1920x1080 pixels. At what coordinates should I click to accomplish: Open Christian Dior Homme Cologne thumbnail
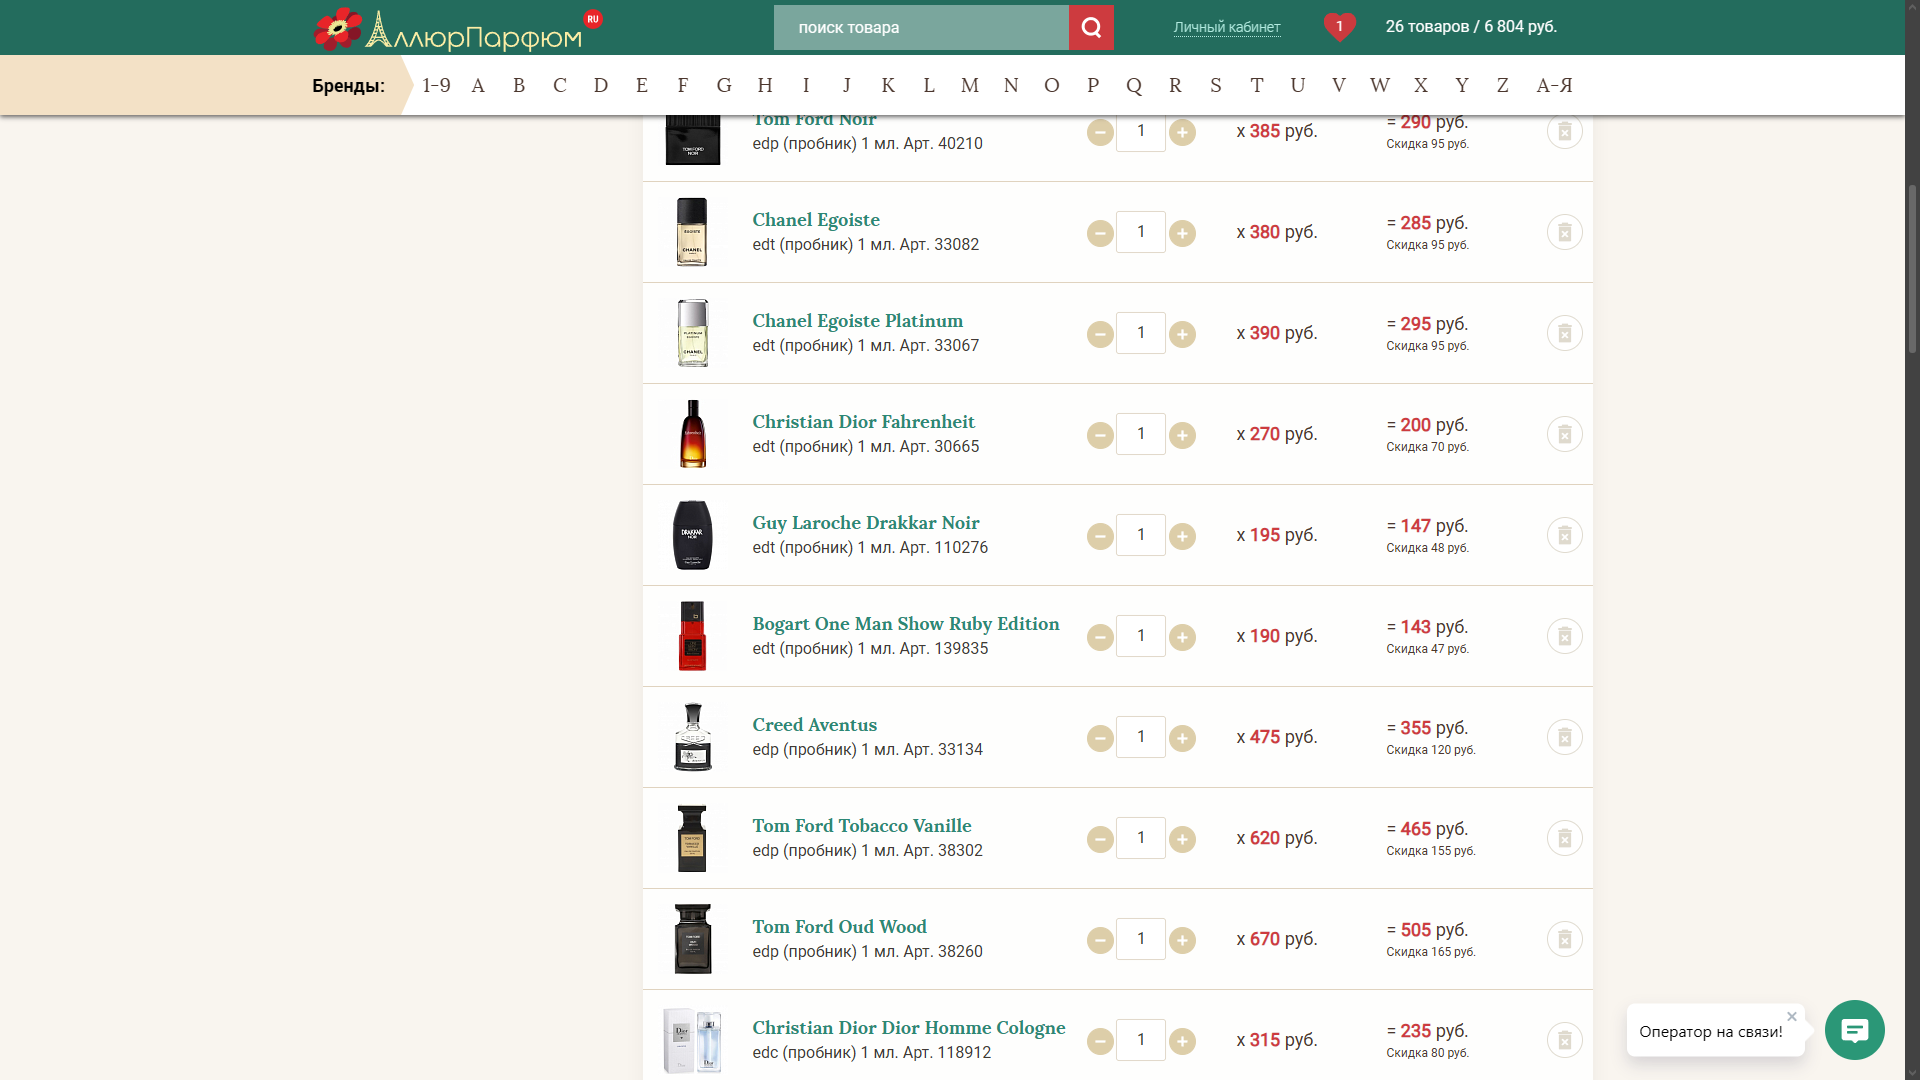692,1040
